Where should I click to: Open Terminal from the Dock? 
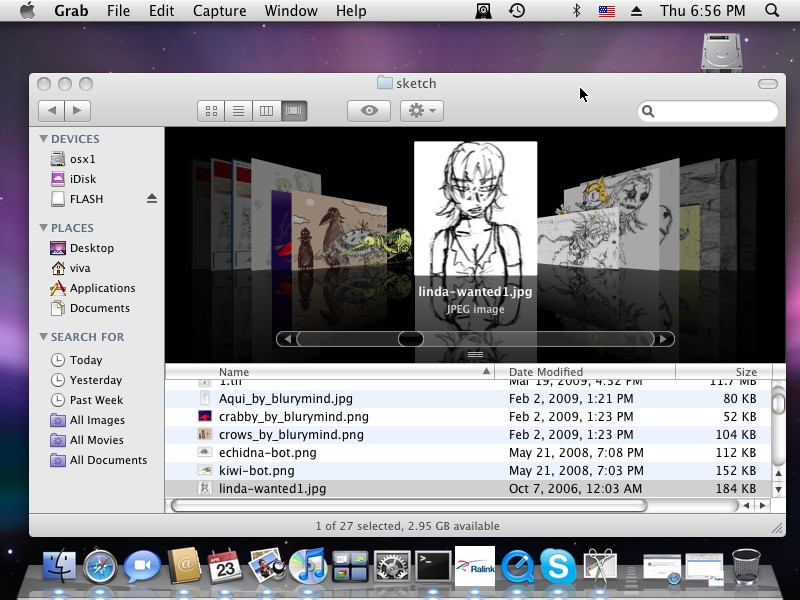433,566
